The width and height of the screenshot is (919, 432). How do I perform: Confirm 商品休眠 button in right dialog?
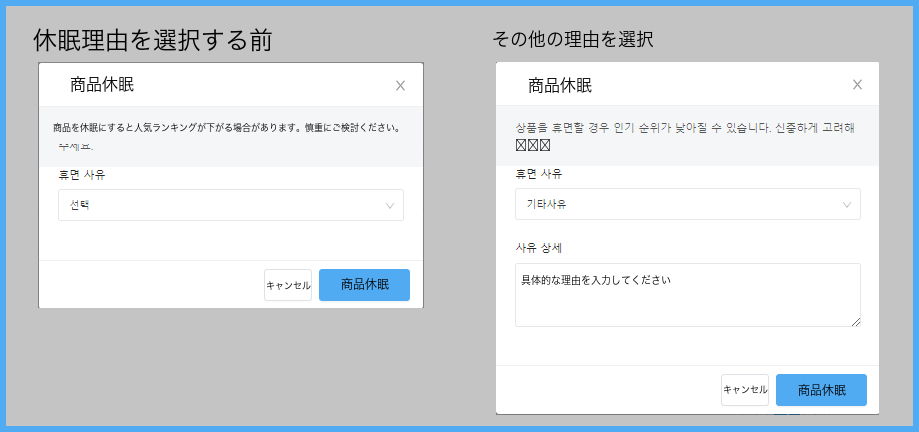point(821,390)
